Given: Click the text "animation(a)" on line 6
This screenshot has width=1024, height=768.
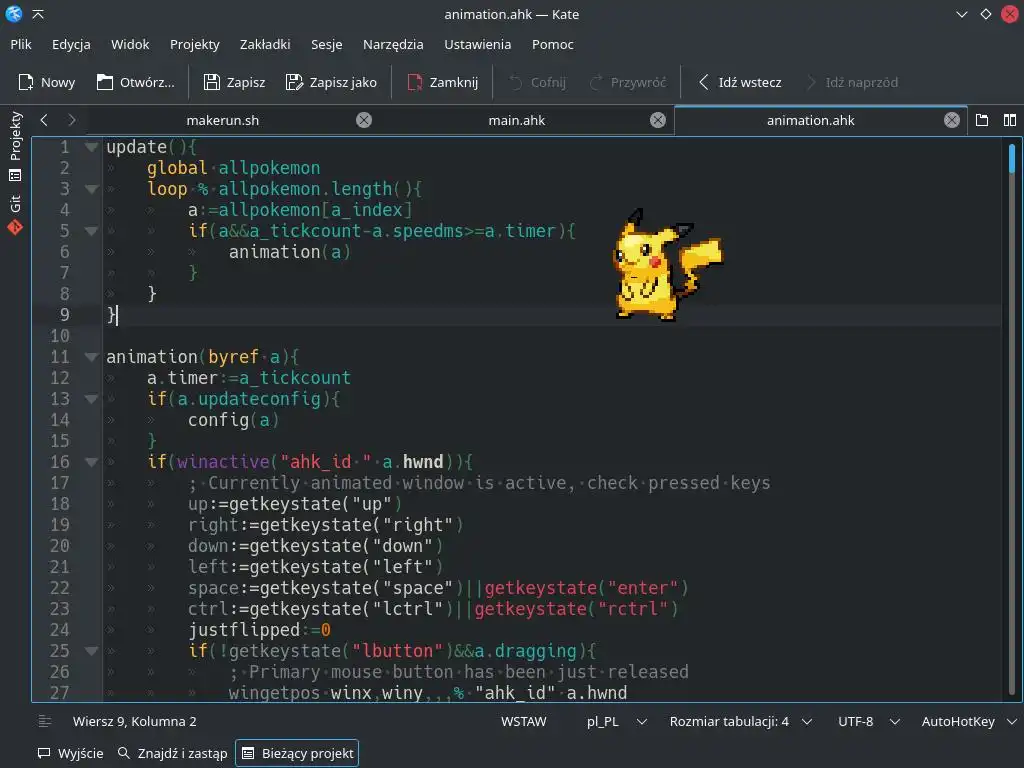Looking at the screenshot, I should [x=289, y=252].
